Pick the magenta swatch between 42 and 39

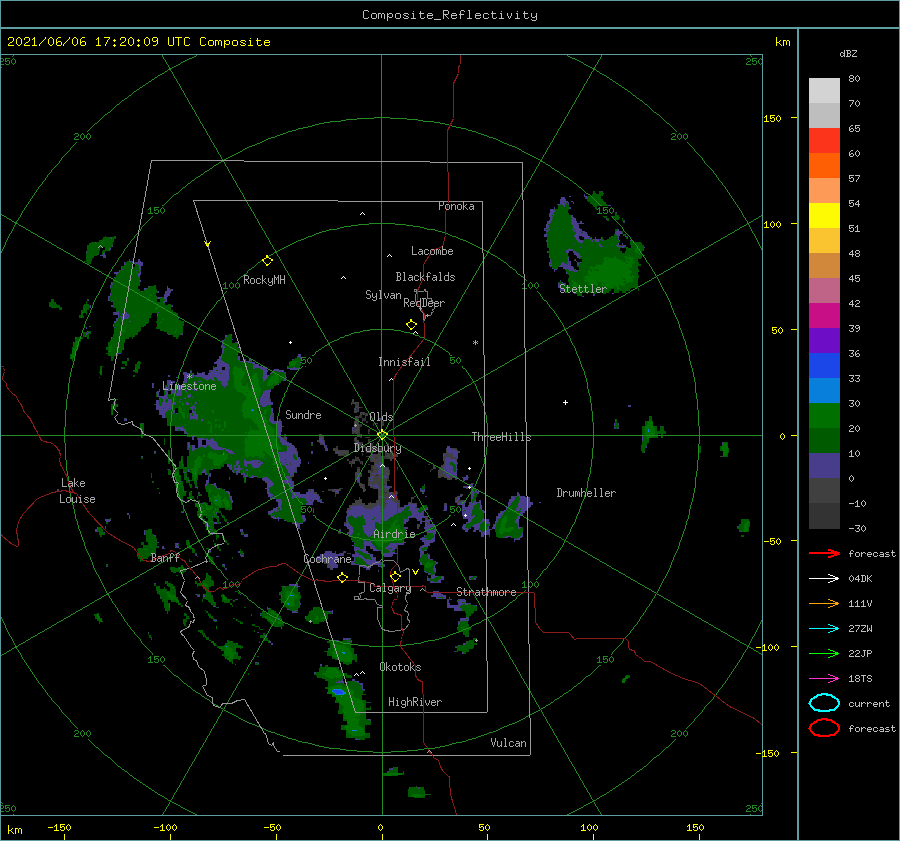824,316
